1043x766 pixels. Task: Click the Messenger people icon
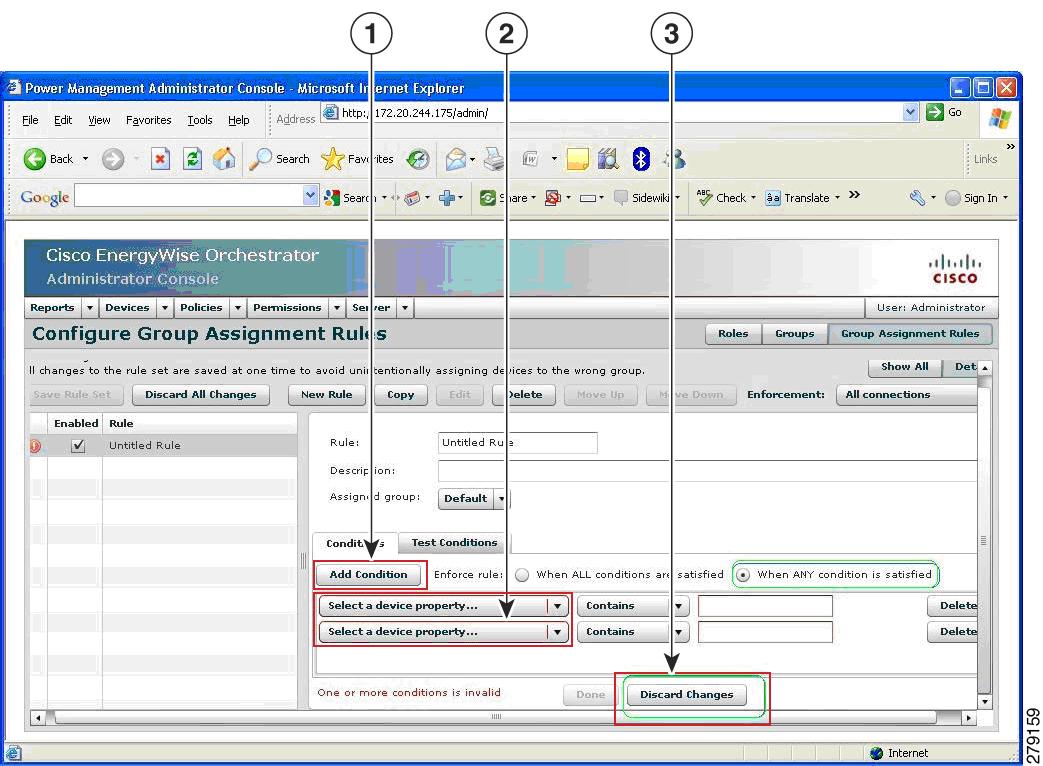pyautogui.click(x=674, y=159)
